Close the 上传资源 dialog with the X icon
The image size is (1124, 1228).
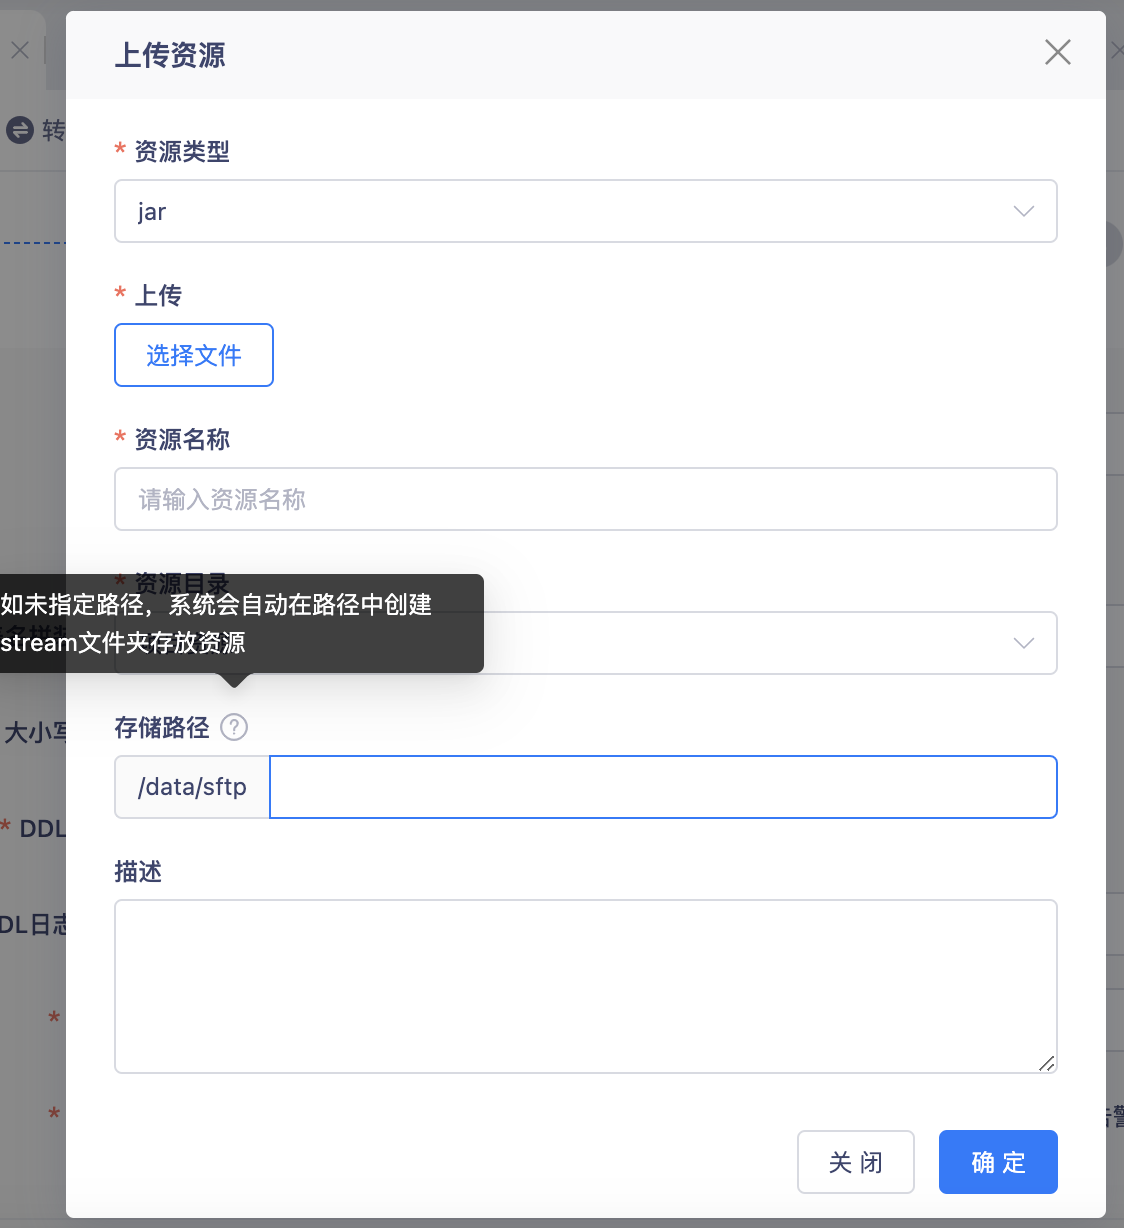pos(1057,52)
